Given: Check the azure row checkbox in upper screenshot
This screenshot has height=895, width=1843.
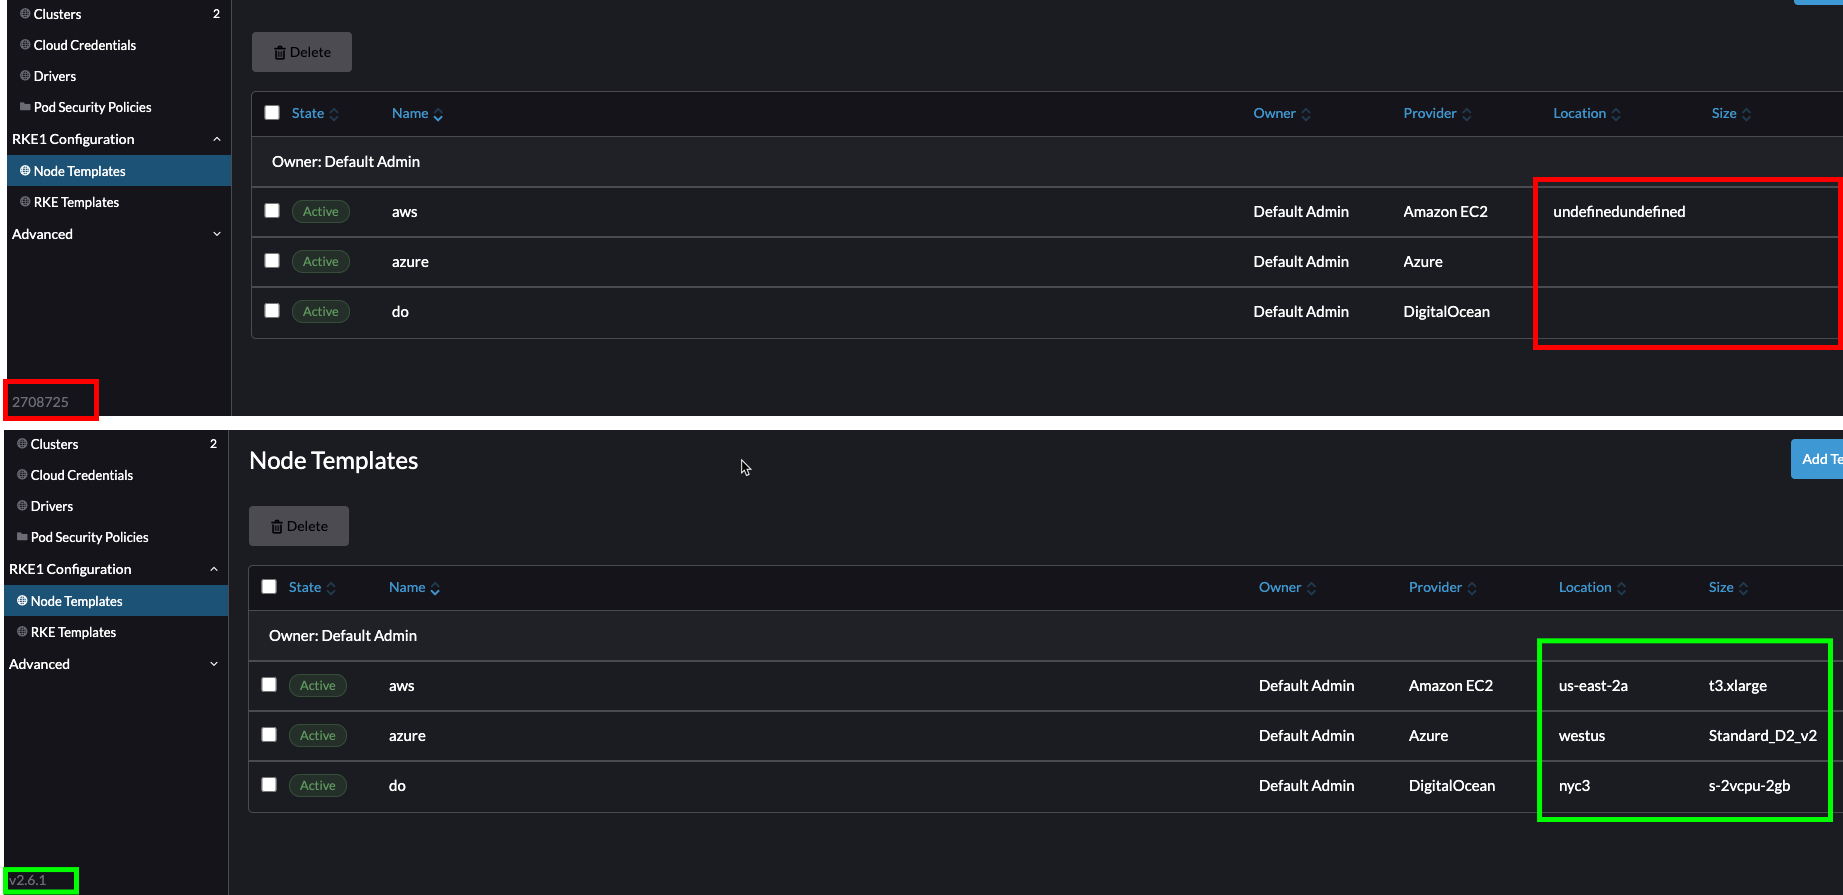Looking at the screenshot, I should 272,261.
